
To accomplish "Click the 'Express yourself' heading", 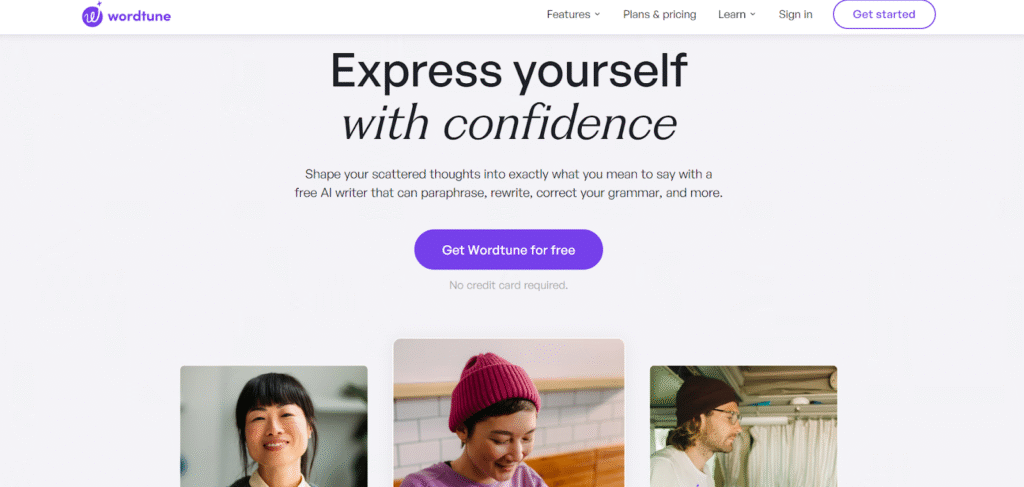I will point(509,70).
